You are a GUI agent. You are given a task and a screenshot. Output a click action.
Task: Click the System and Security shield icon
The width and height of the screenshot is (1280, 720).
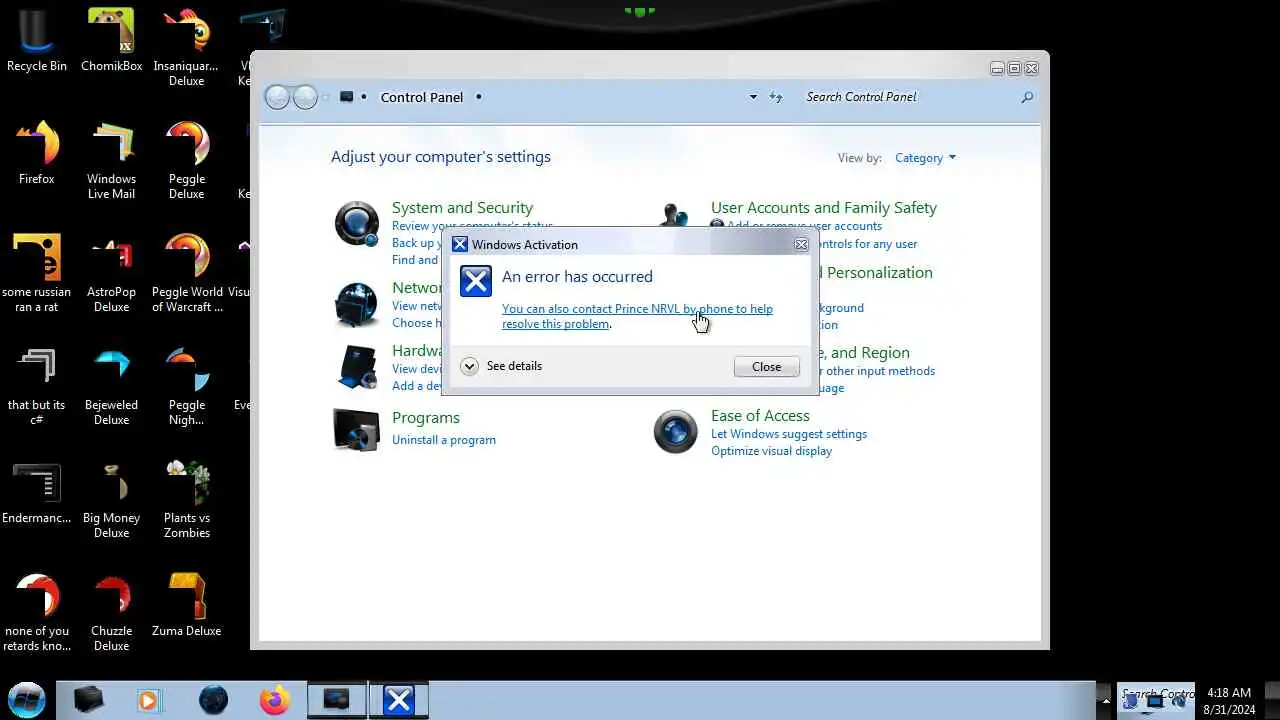point(357,223)
